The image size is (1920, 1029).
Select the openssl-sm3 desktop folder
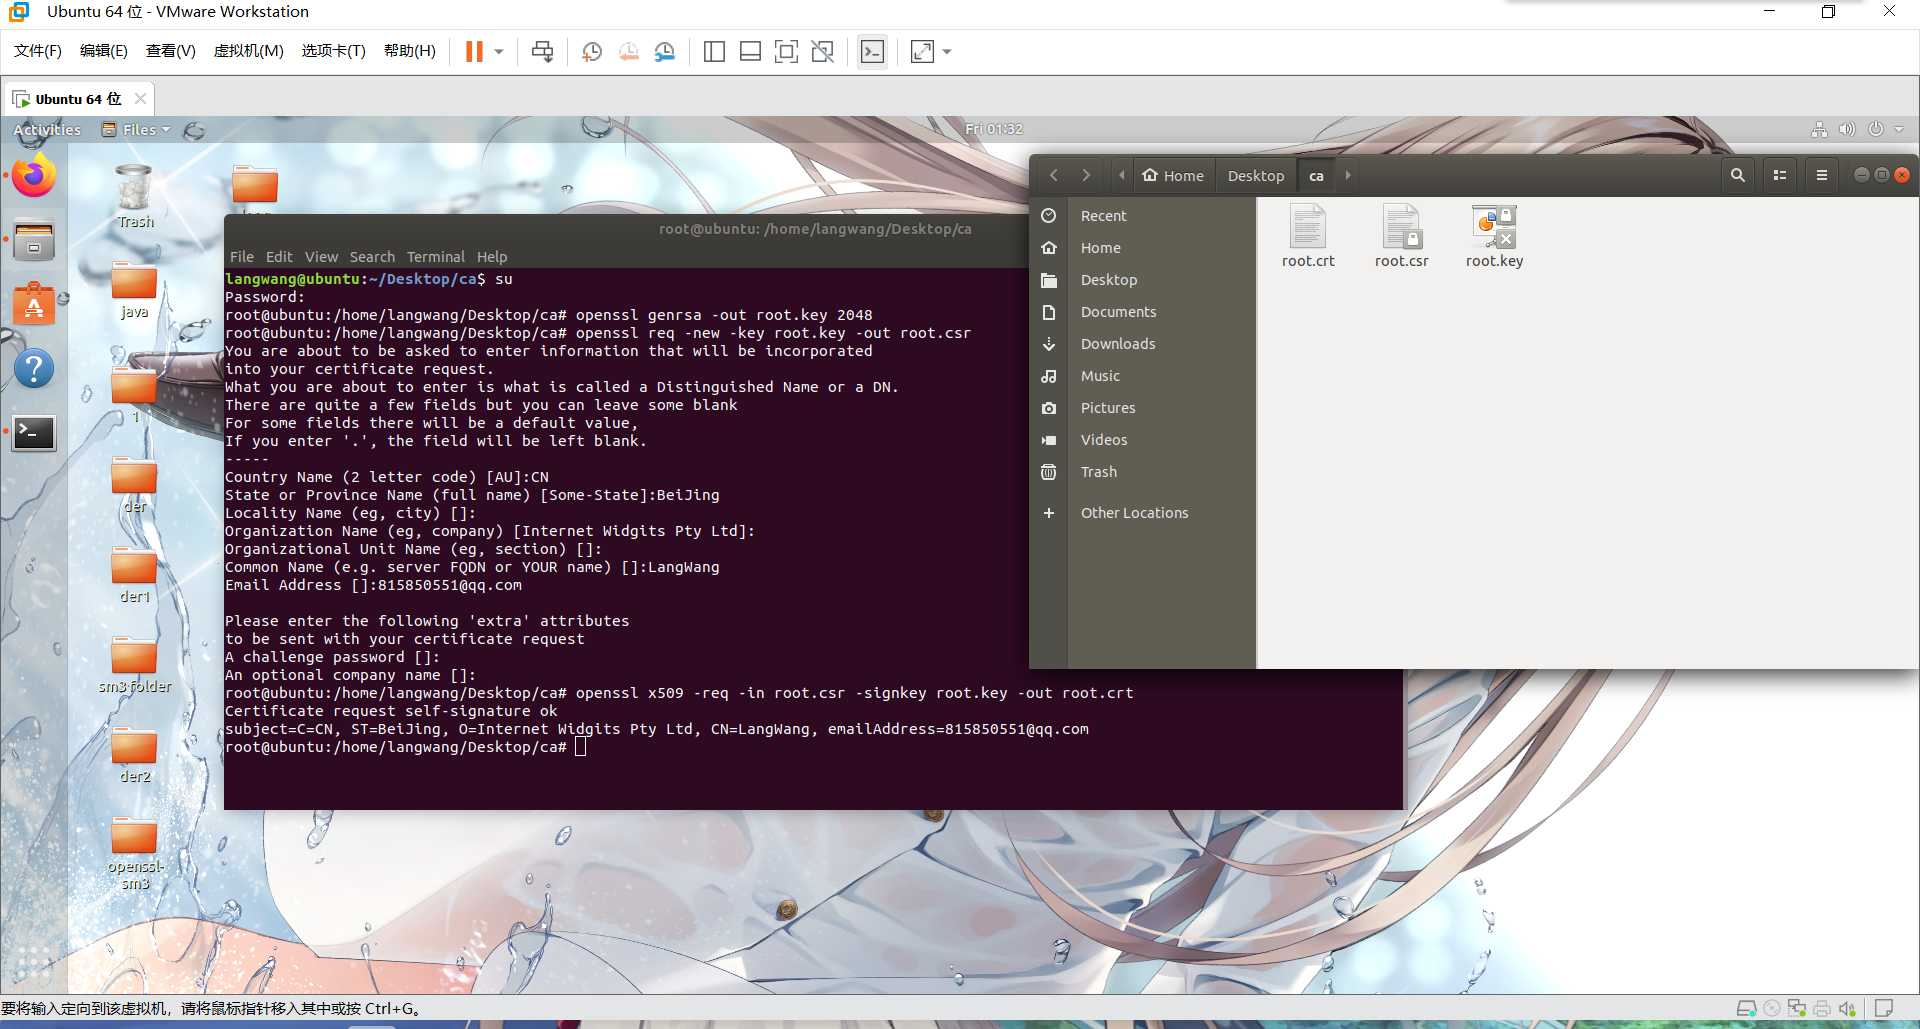[x=135, y=854]
